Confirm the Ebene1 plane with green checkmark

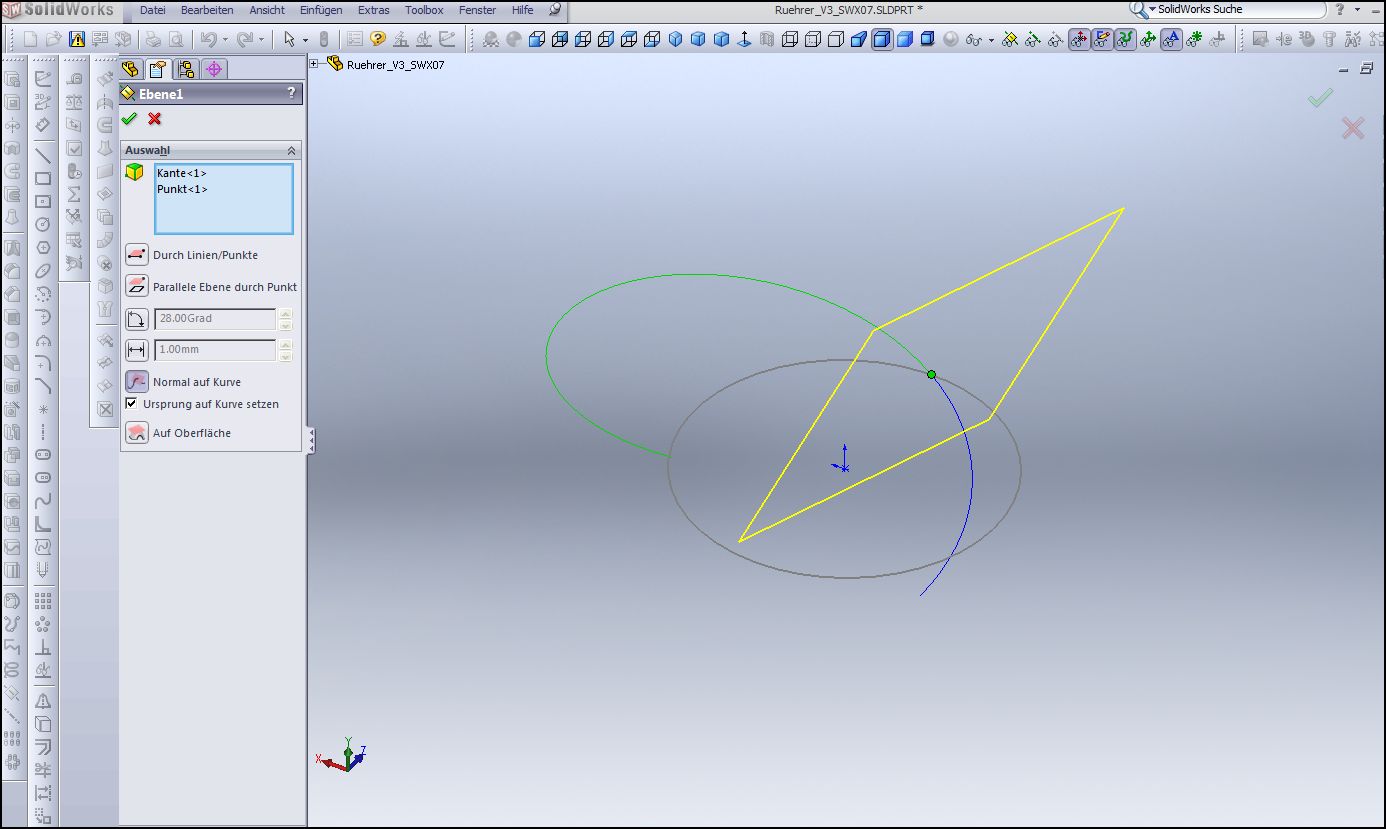pyautogui.click(x=129, y=119)
